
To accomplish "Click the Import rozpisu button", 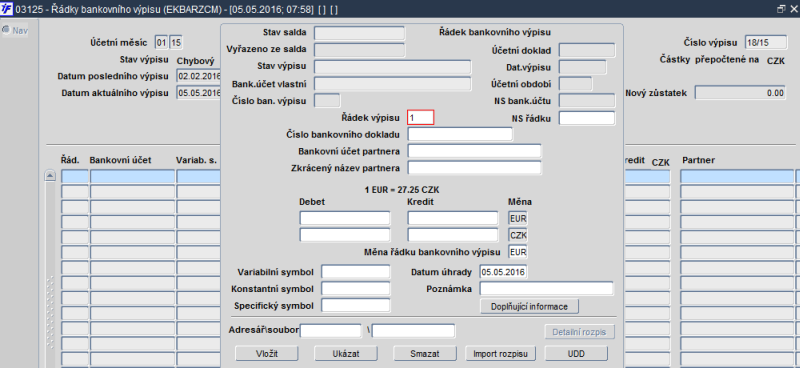I will [500, 353].
